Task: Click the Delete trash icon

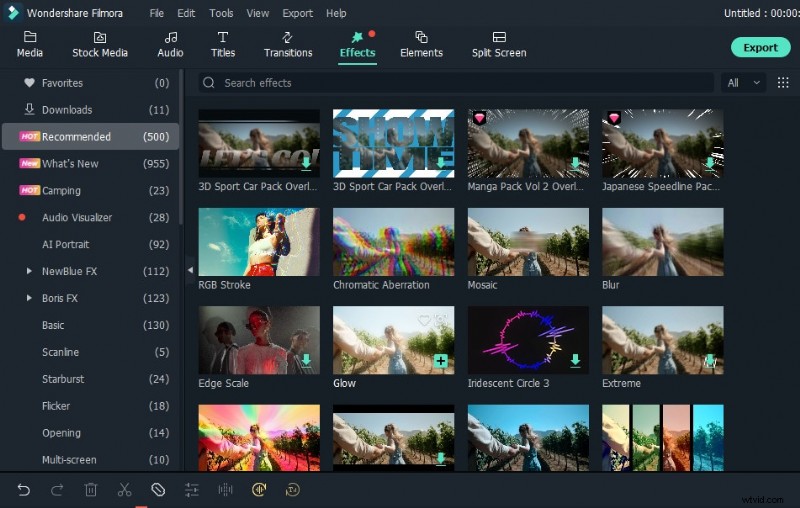Action: coord(90,490)
